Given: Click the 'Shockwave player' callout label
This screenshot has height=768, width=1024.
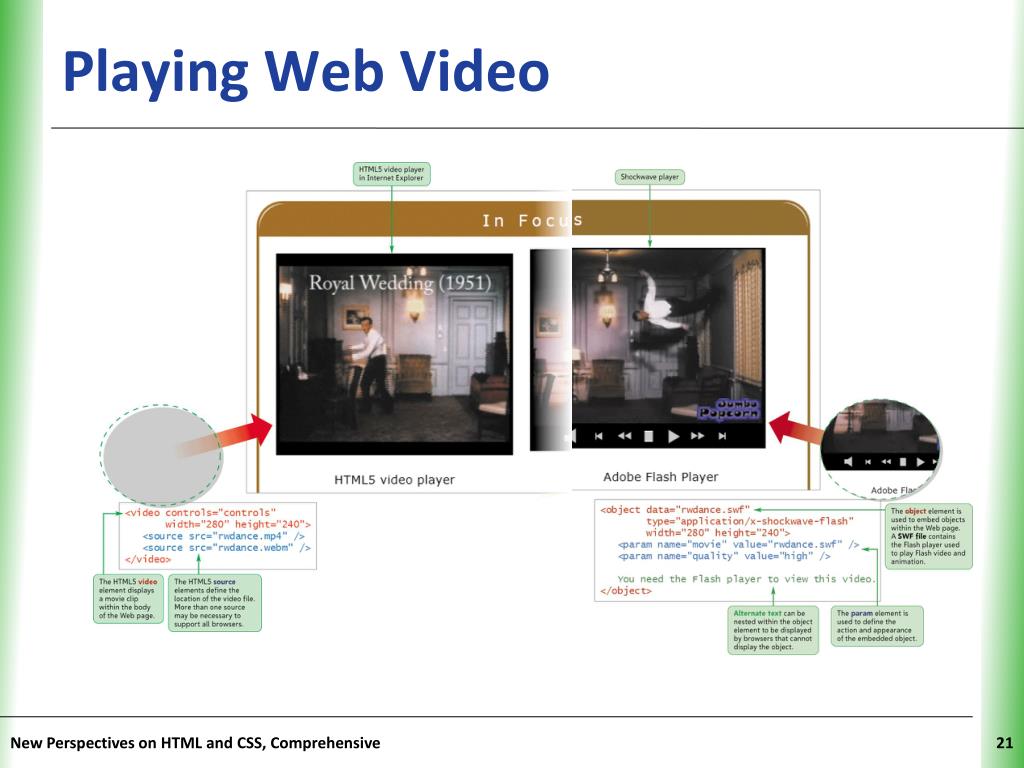Looking at the screenshot, I should pos(650,177).
